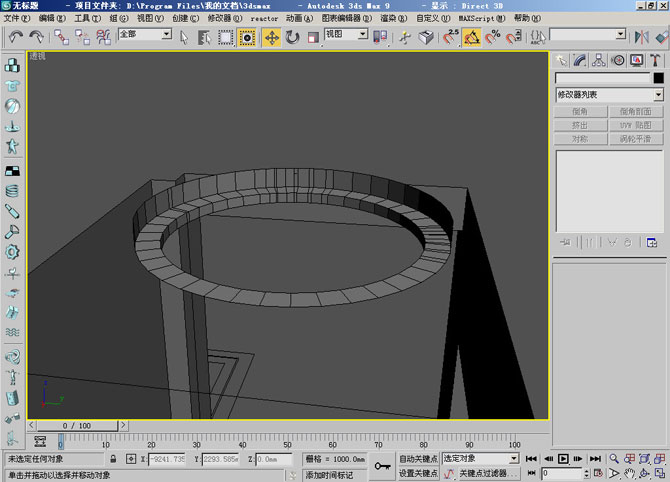Open the reference coordinate 视图 dropdown
This screenshot has height=482, width=670.
363,34
